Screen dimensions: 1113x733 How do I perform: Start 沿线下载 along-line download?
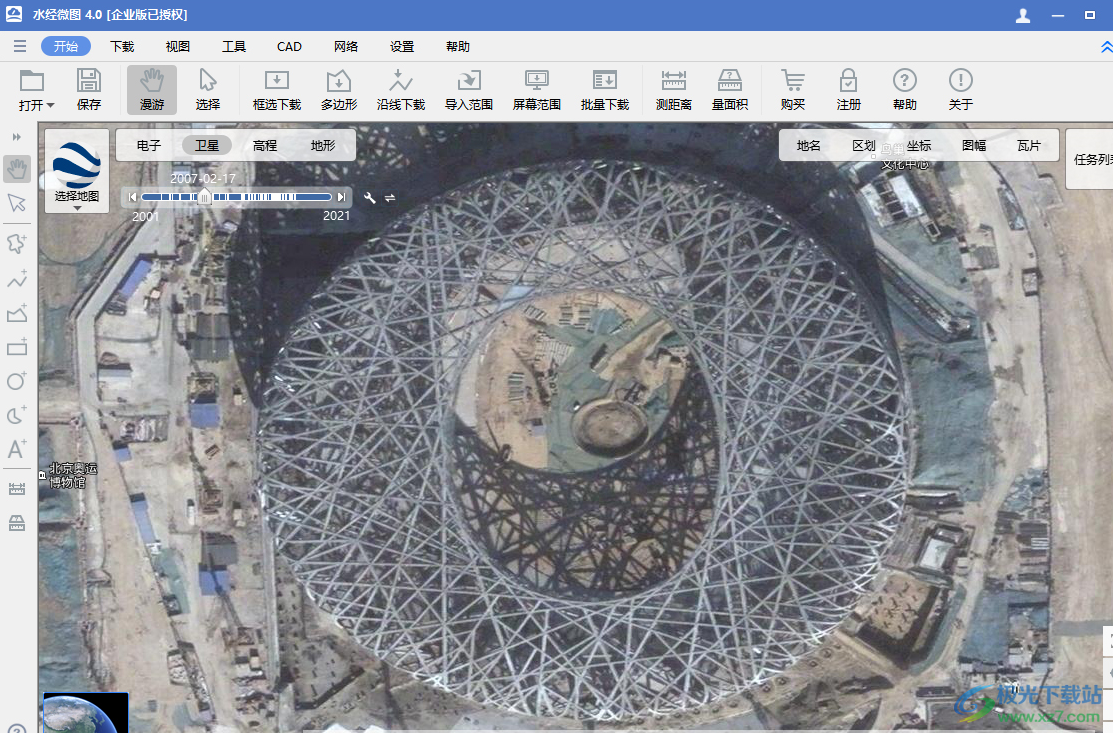(x=400, y=89)
